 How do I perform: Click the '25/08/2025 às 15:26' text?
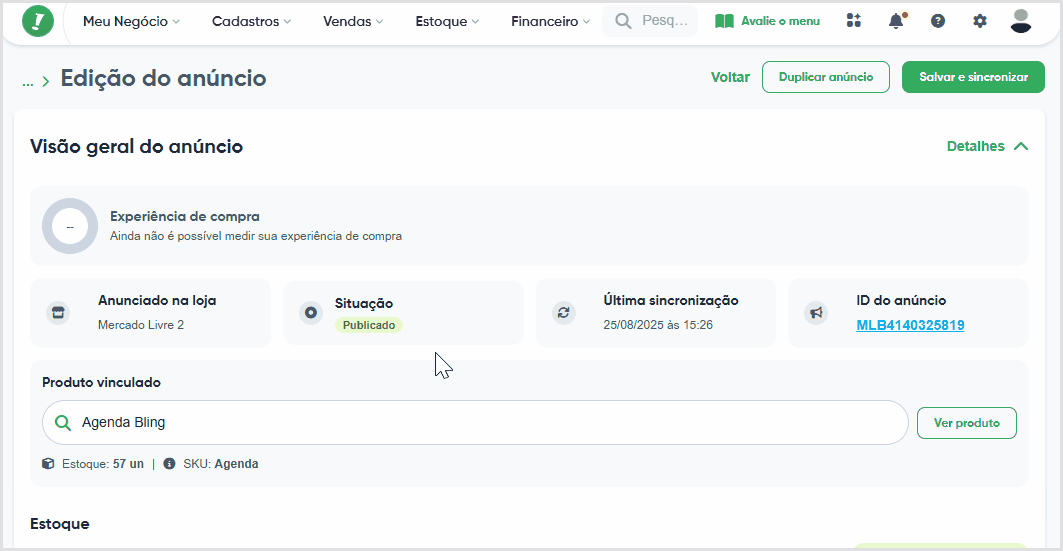[x=658, y=325]
